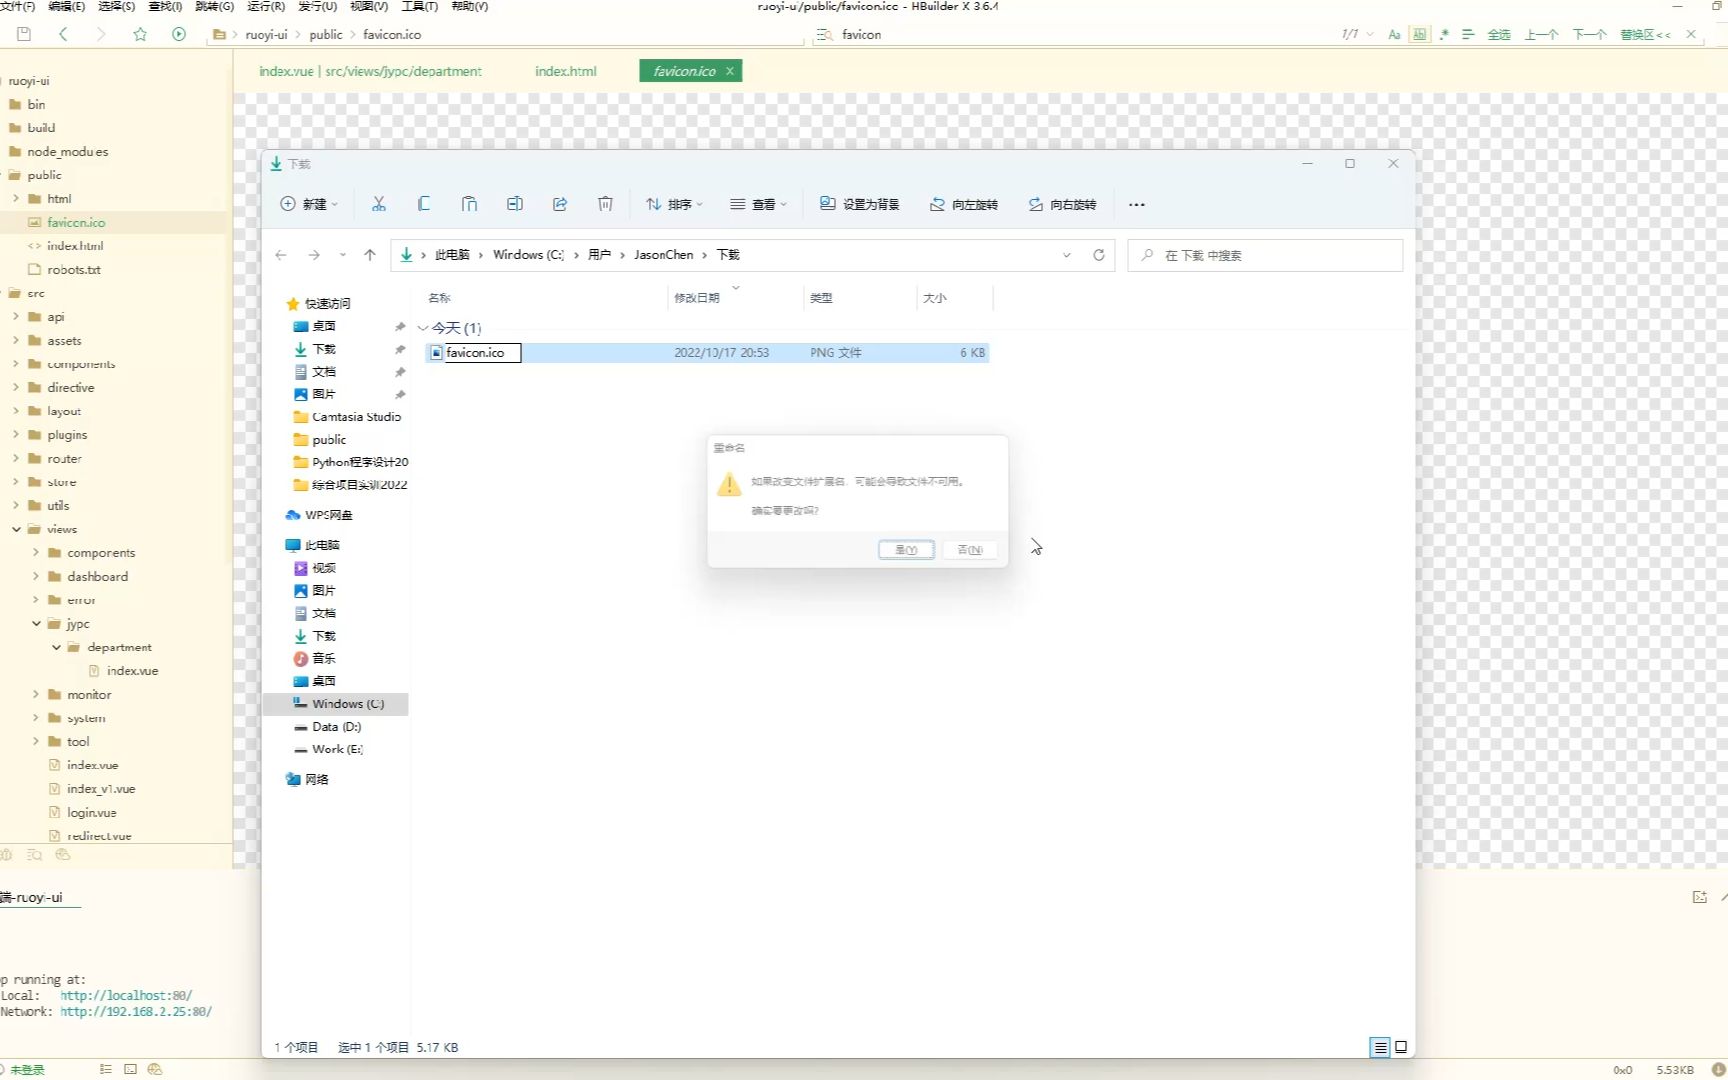This screenshot has height=1080, width=1728.
Task: Open the 新建 dropdown in Explorer toolbar
Action: click(x=309, y=204)
